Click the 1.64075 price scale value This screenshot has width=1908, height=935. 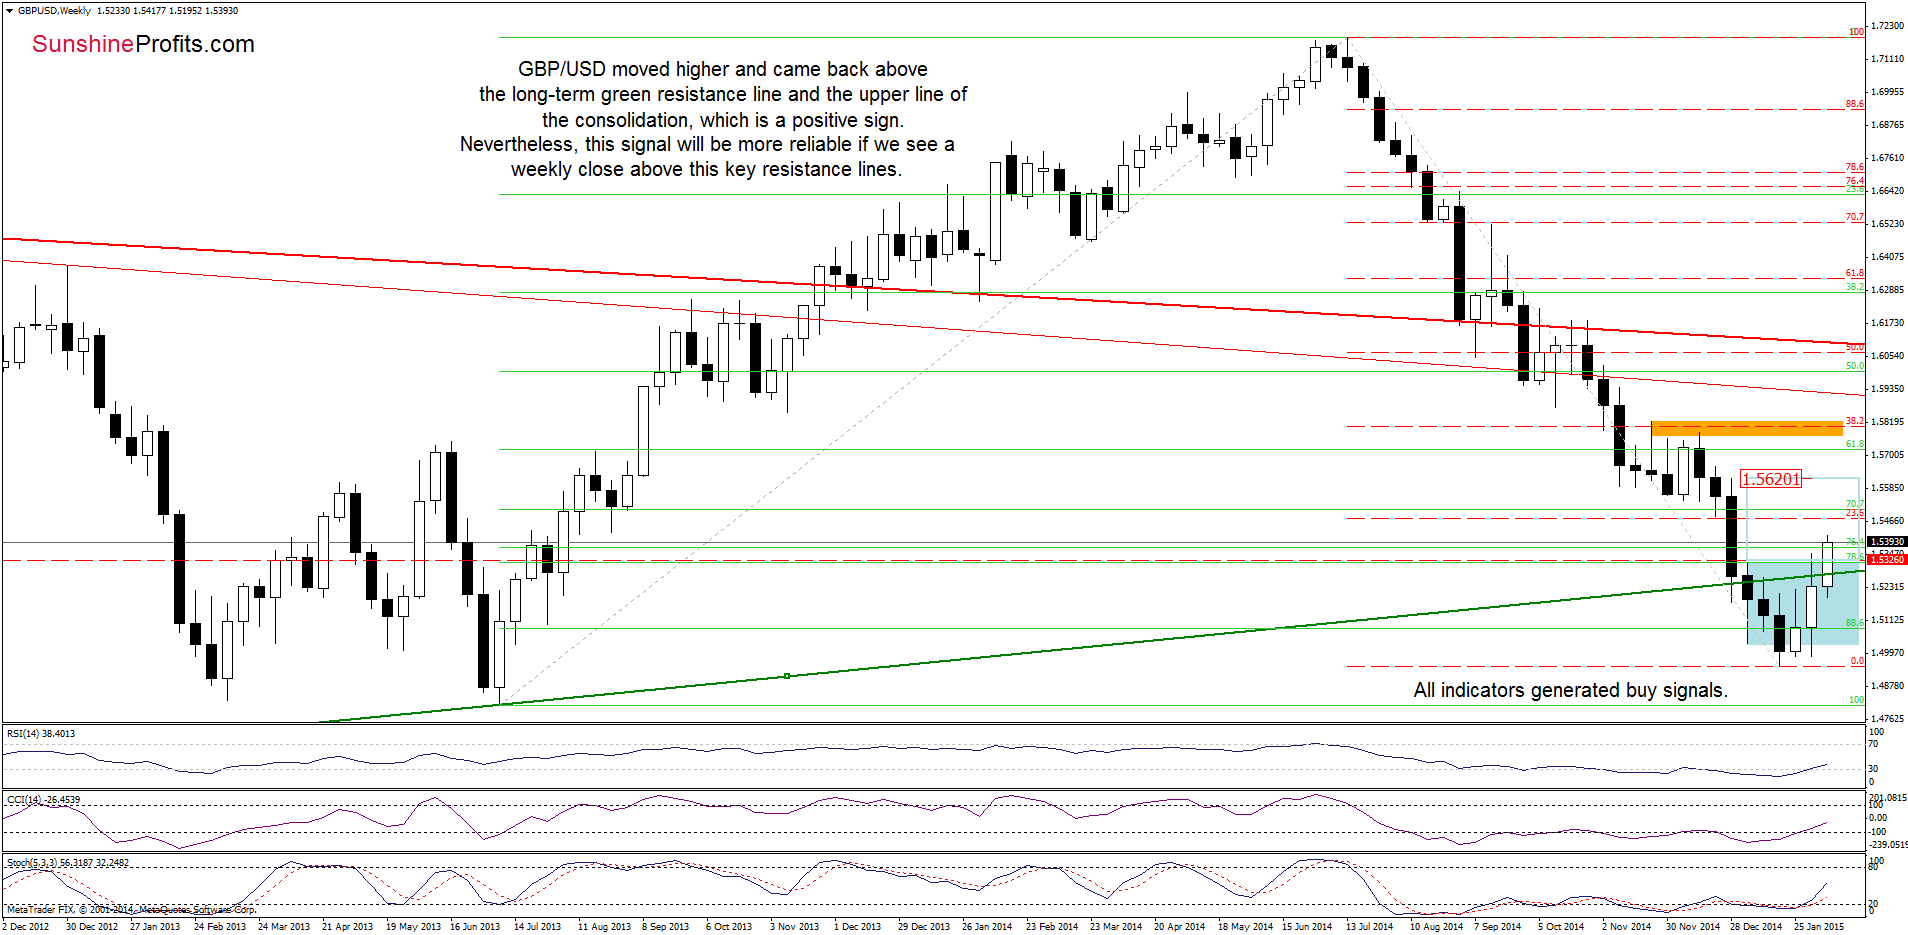pyautogui.click(x=1887, y=256)
